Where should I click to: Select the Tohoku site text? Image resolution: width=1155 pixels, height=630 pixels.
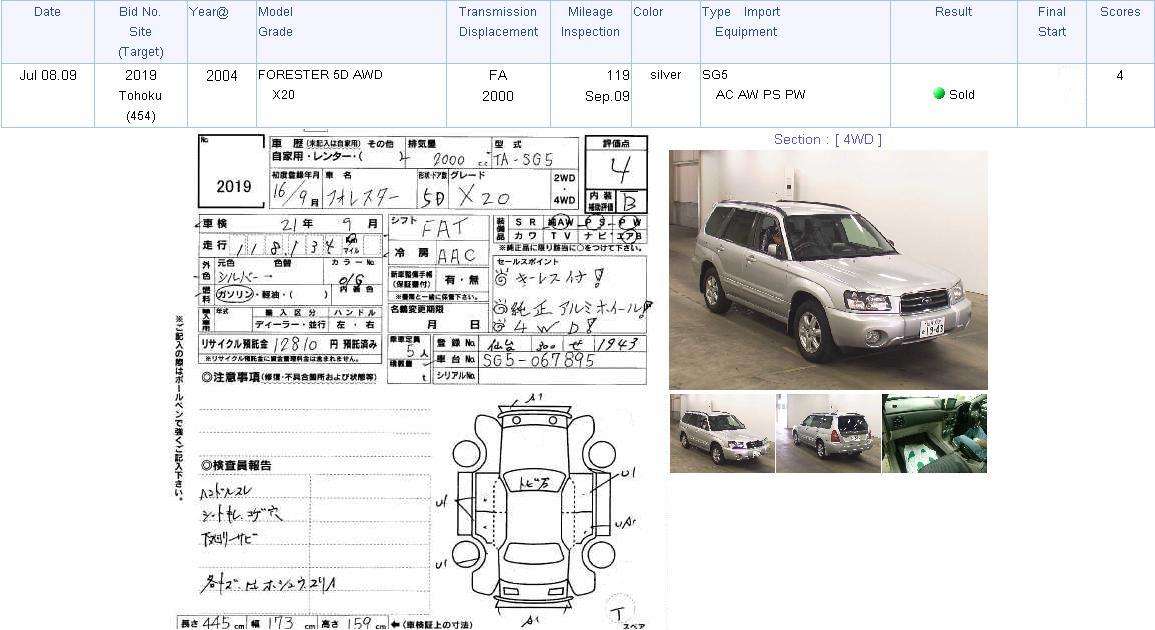pos(140,96)
